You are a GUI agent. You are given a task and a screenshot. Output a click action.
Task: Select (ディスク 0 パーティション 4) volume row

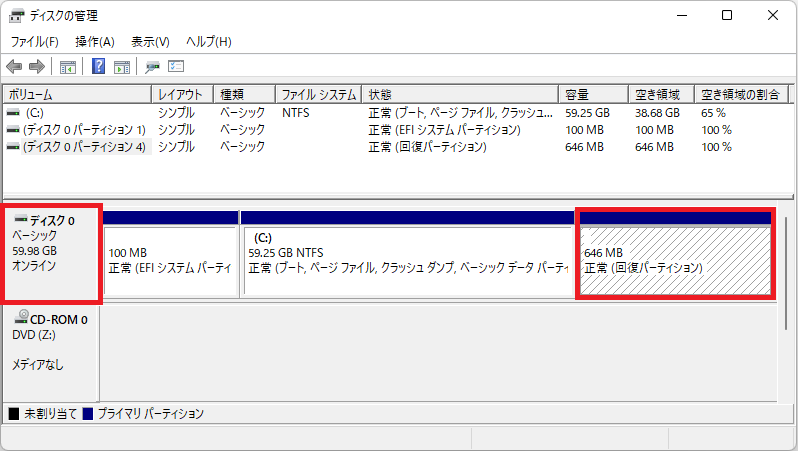pyautogui.click(x=84, y=147)
